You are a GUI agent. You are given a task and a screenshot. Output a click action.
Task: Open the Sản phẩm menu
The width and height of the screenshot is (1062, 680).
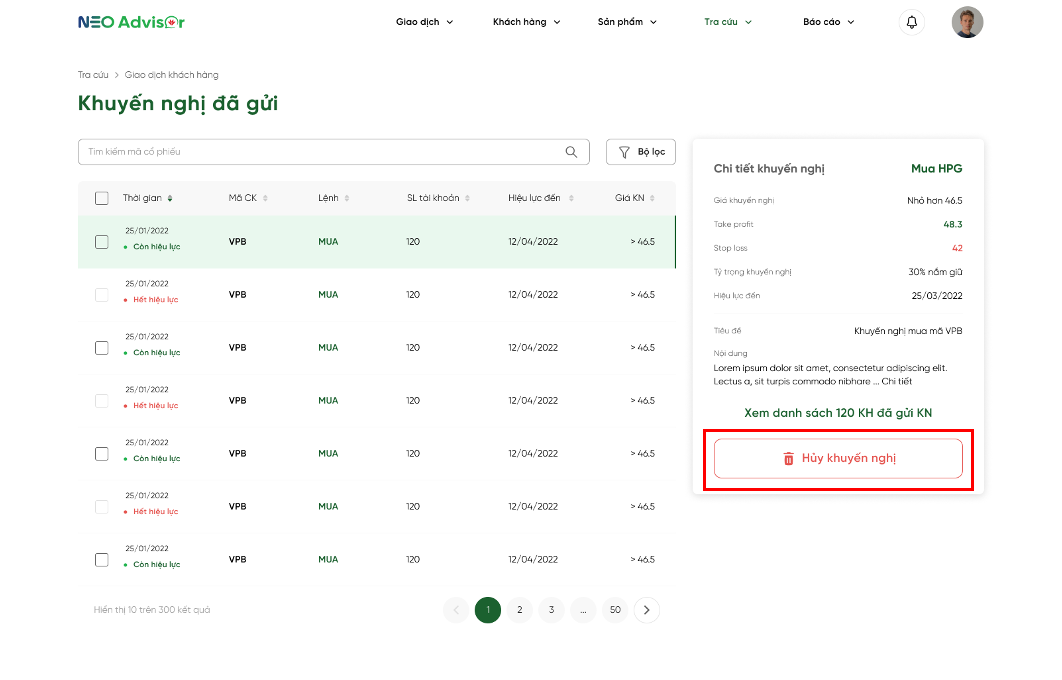(x=627, y=22)
